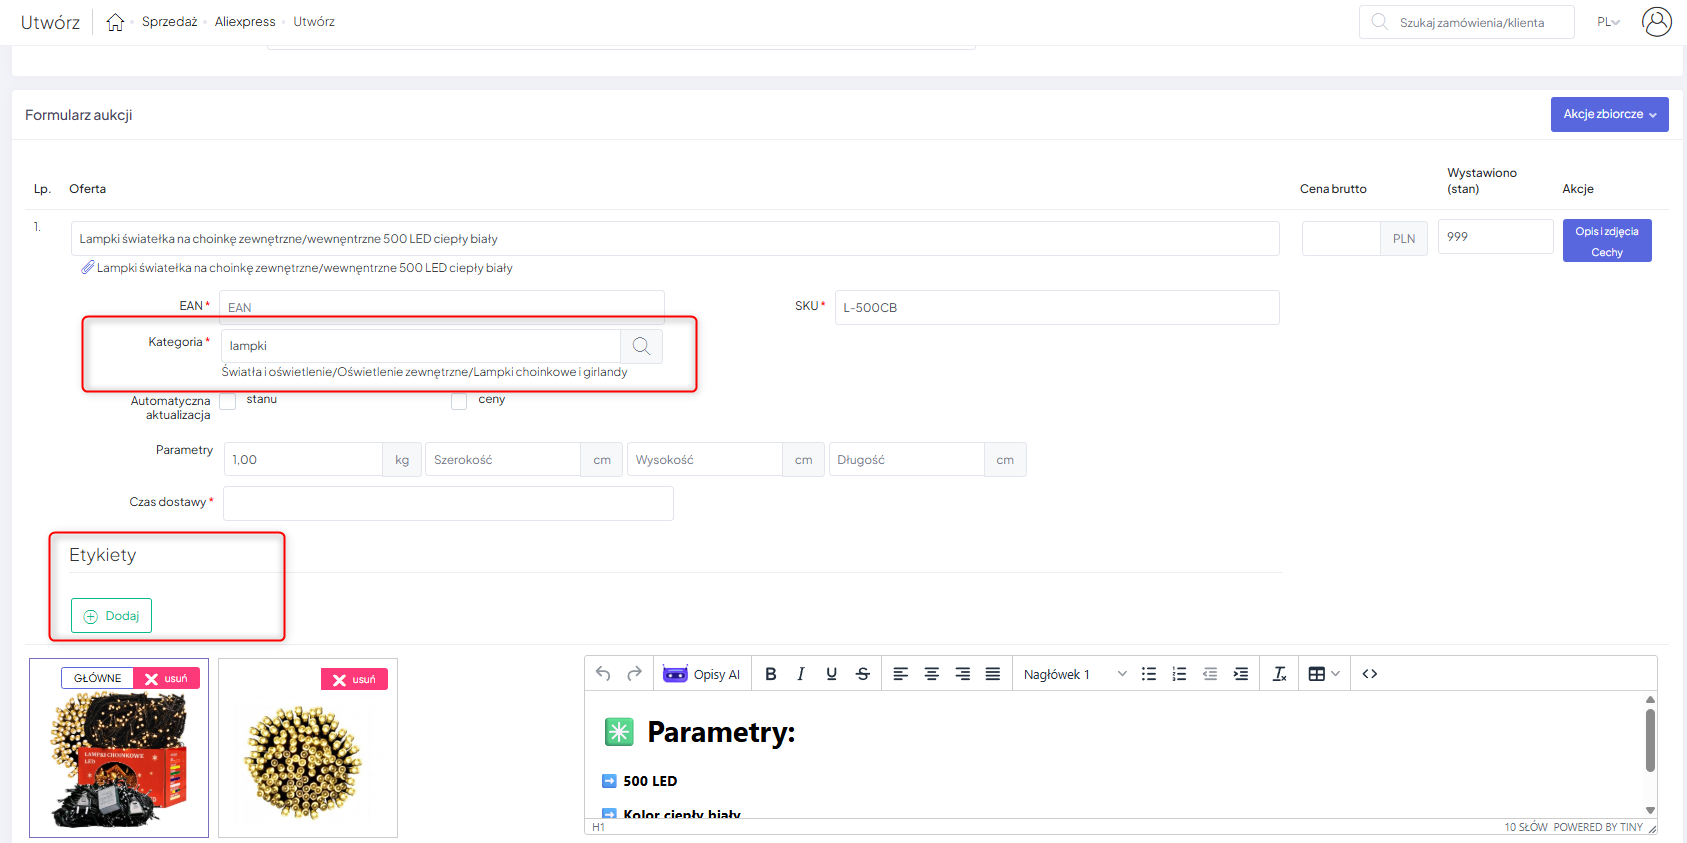Screen dimensions: 1687x843
Task: Go to Sprzedaż in breadcrumb
Action: pos(169,22)
